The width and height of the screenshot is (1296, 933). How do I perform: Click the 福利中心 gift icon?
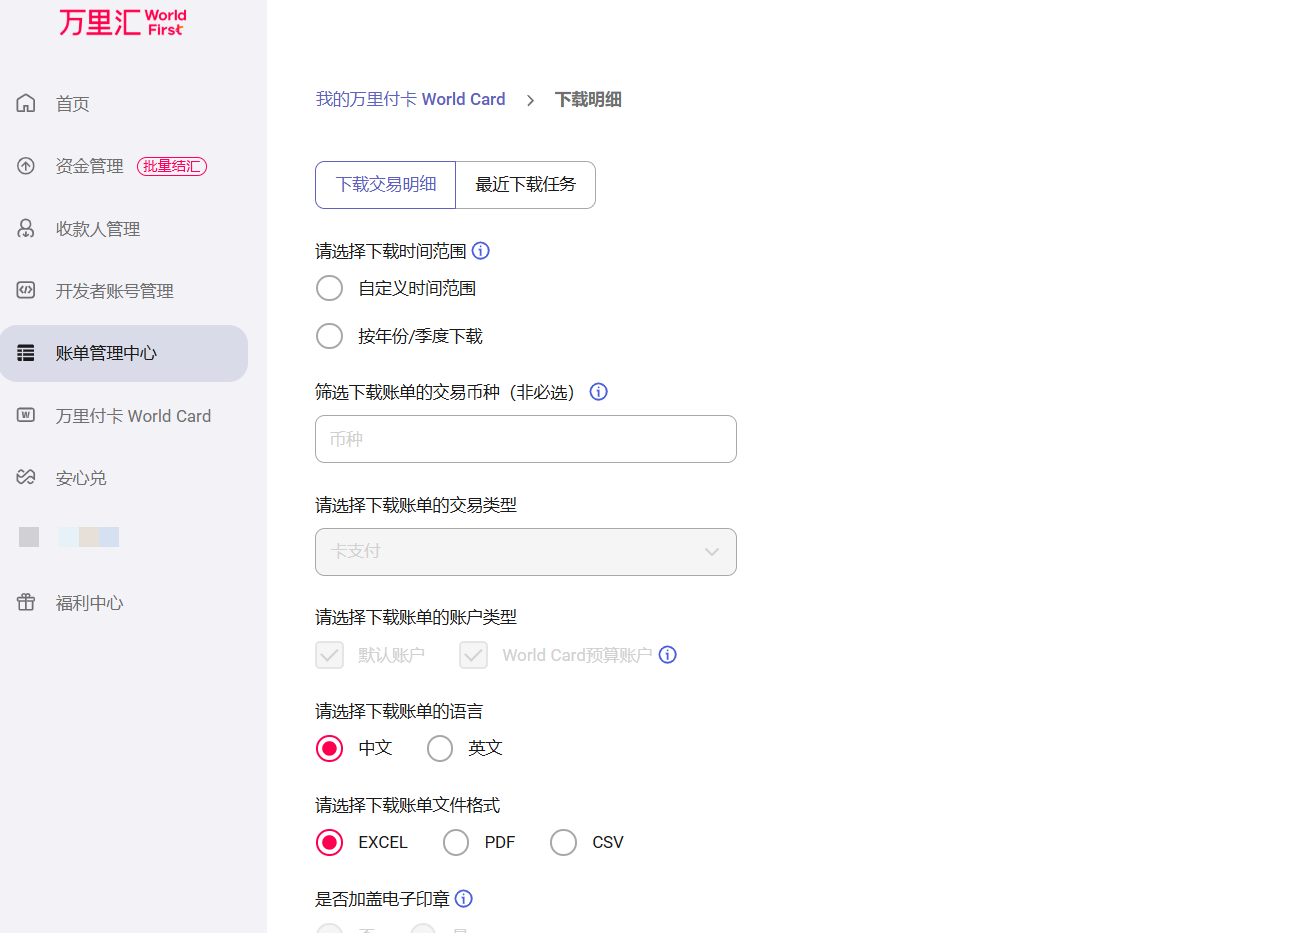coord(26,602)
